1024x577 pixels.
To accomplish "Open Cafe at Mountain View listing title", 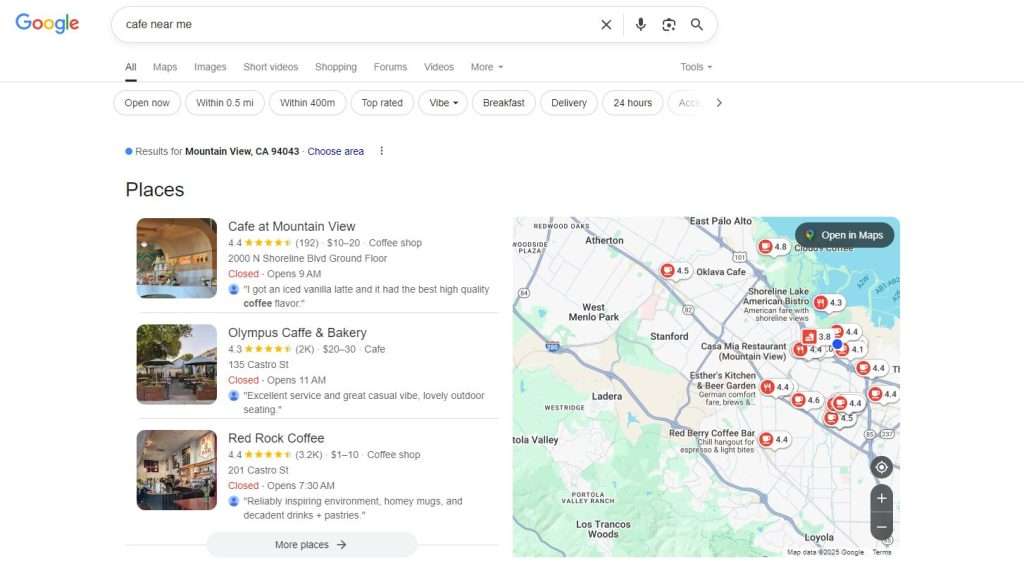I will pyautogui.click(x=291, y=226).
